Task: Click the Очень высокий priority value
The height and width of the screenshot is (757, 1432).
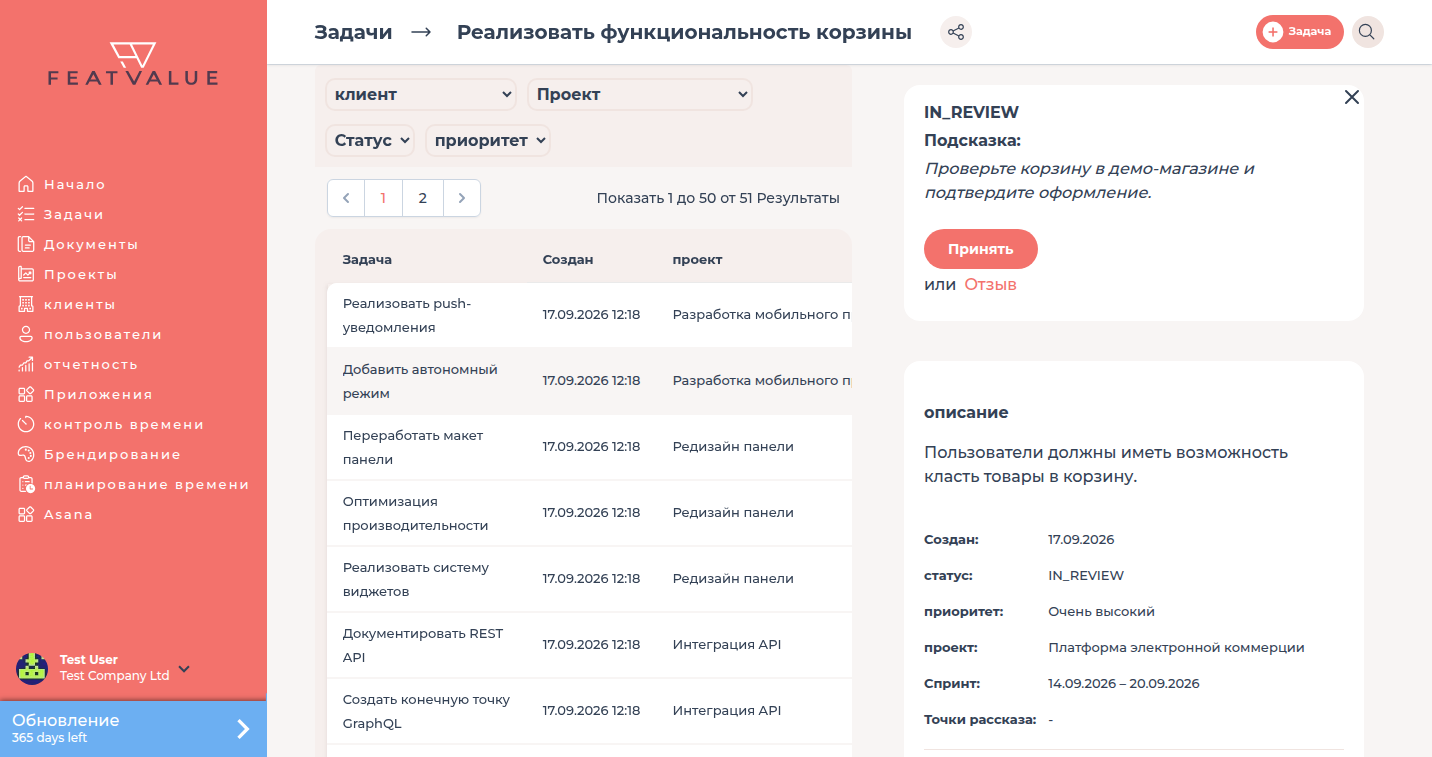Action: (1101, 611)
